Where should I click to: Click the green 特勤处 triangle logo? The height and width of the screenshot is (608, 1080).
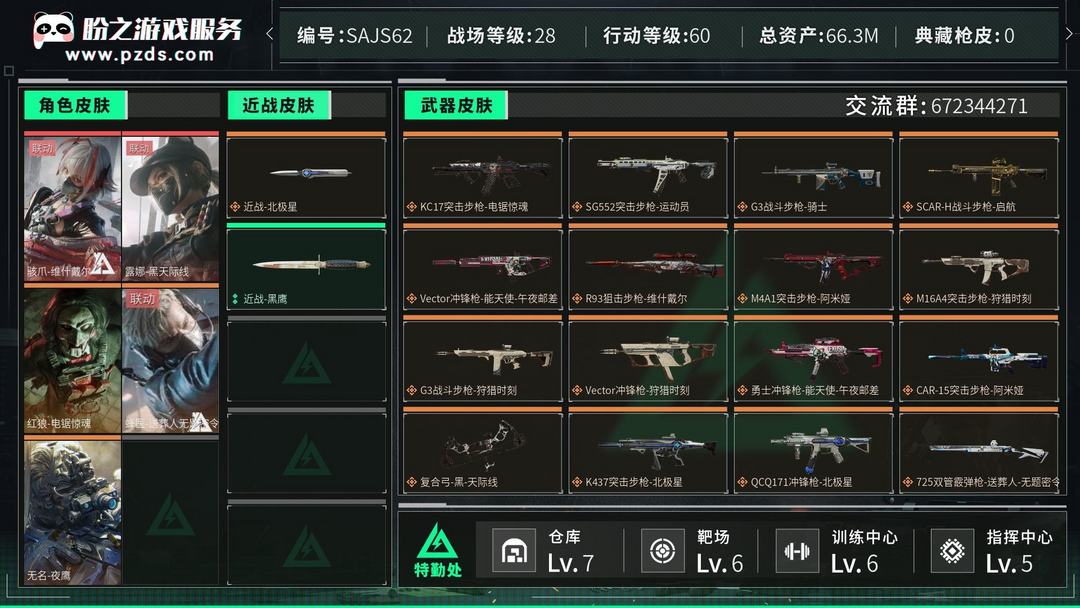437,542
